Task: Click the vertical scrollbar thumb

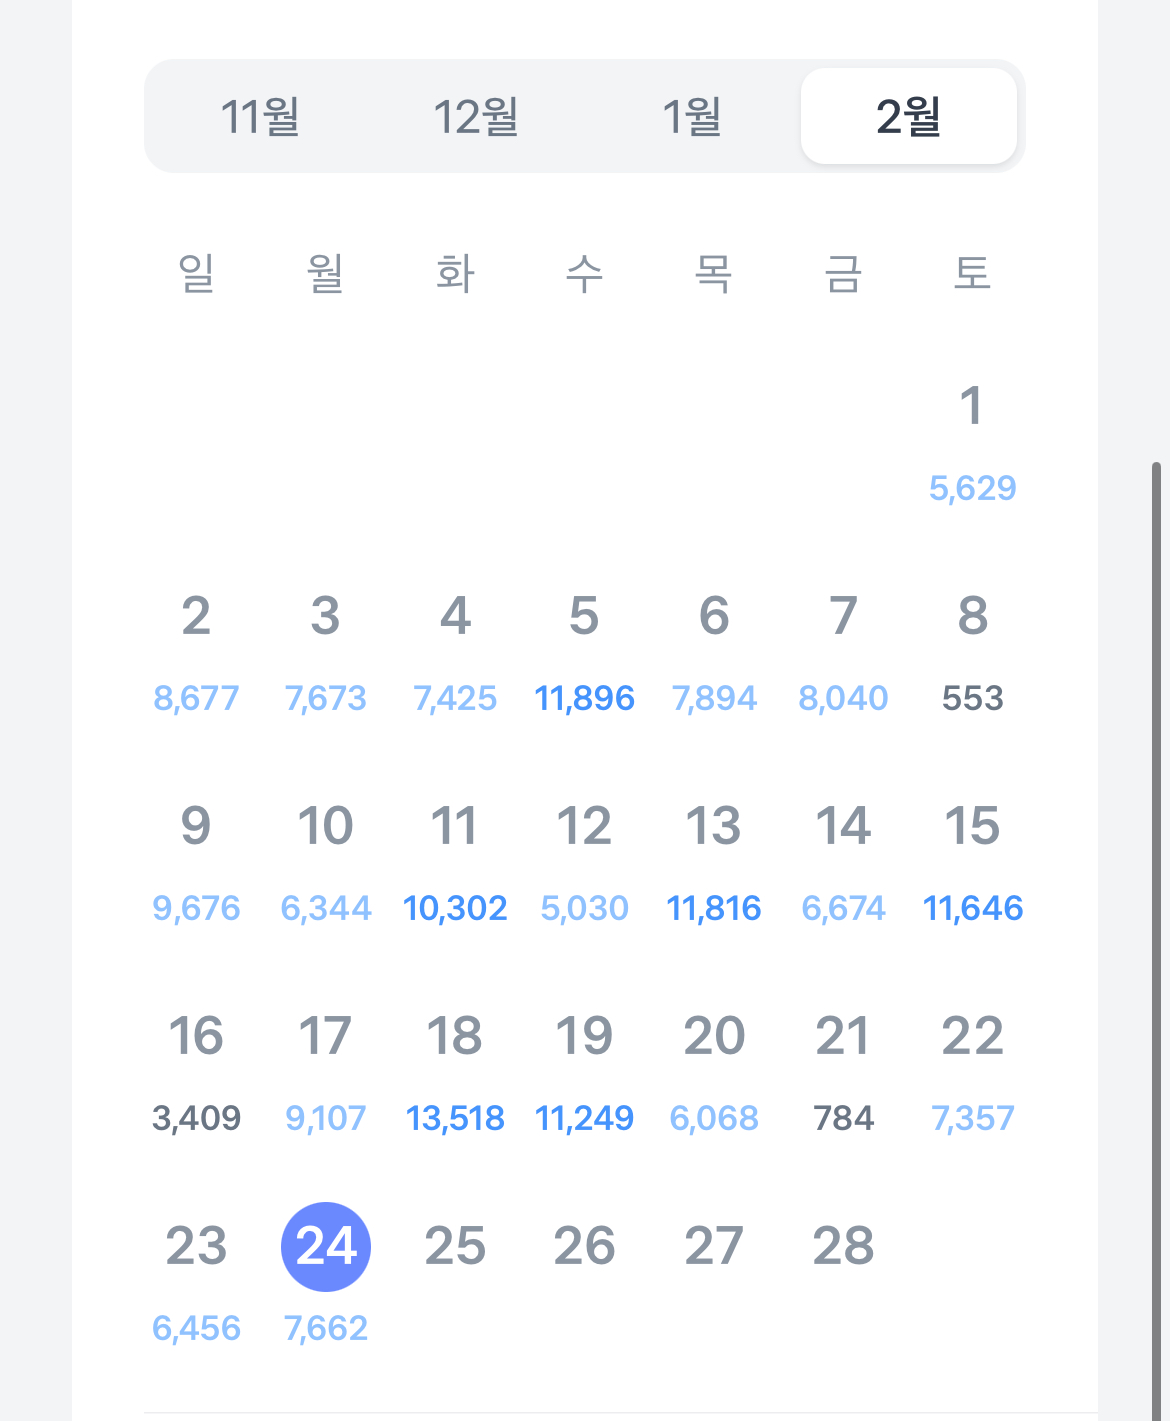Action: click(1158, 940)
